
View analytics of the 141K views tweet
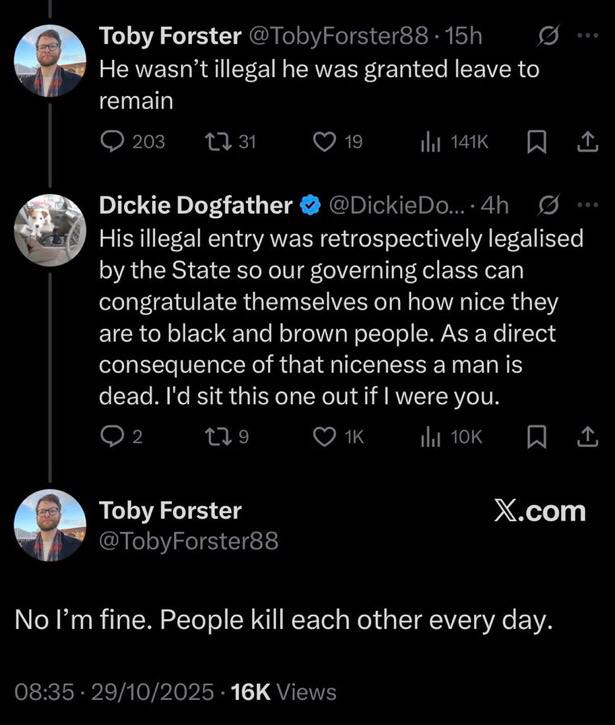pos(432,143)
